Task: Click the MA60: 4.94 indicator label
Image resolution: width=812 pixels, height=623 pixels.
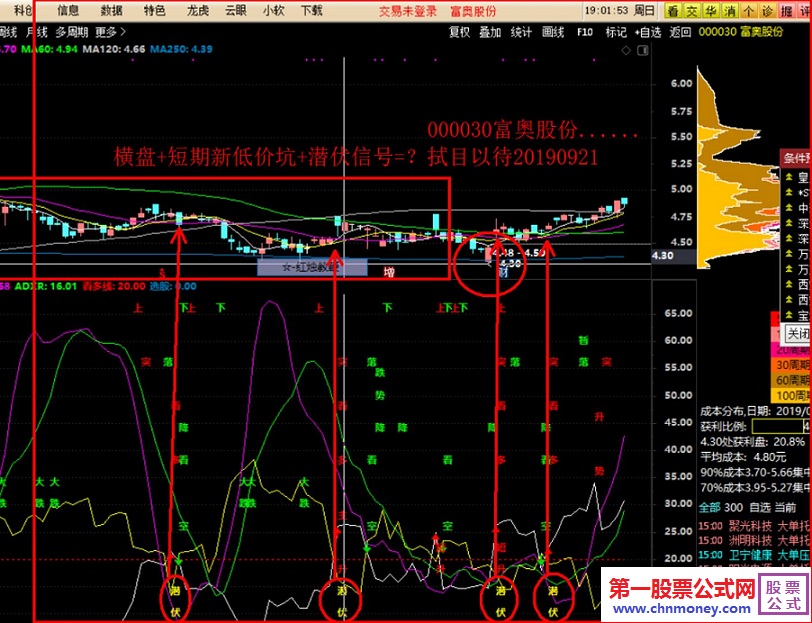Action: pyautogui.click(x=50, y=49)
